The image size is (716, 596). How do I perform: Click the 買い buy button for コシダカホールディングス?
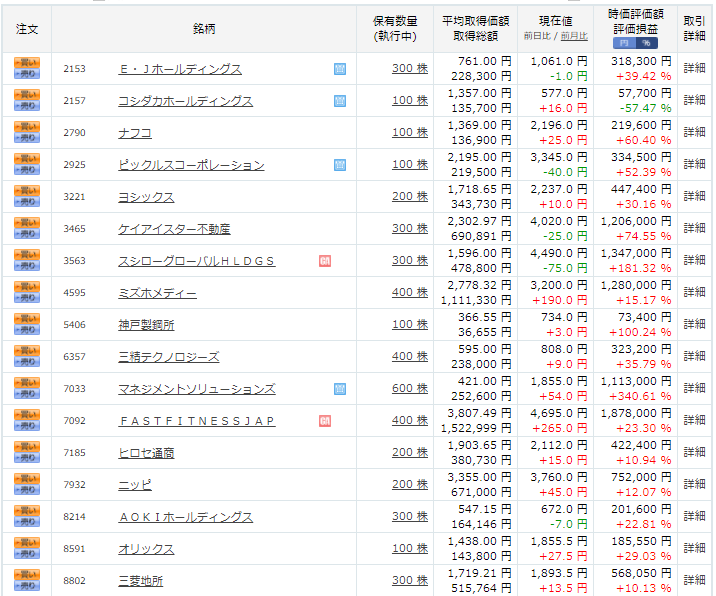pos(27,95)
